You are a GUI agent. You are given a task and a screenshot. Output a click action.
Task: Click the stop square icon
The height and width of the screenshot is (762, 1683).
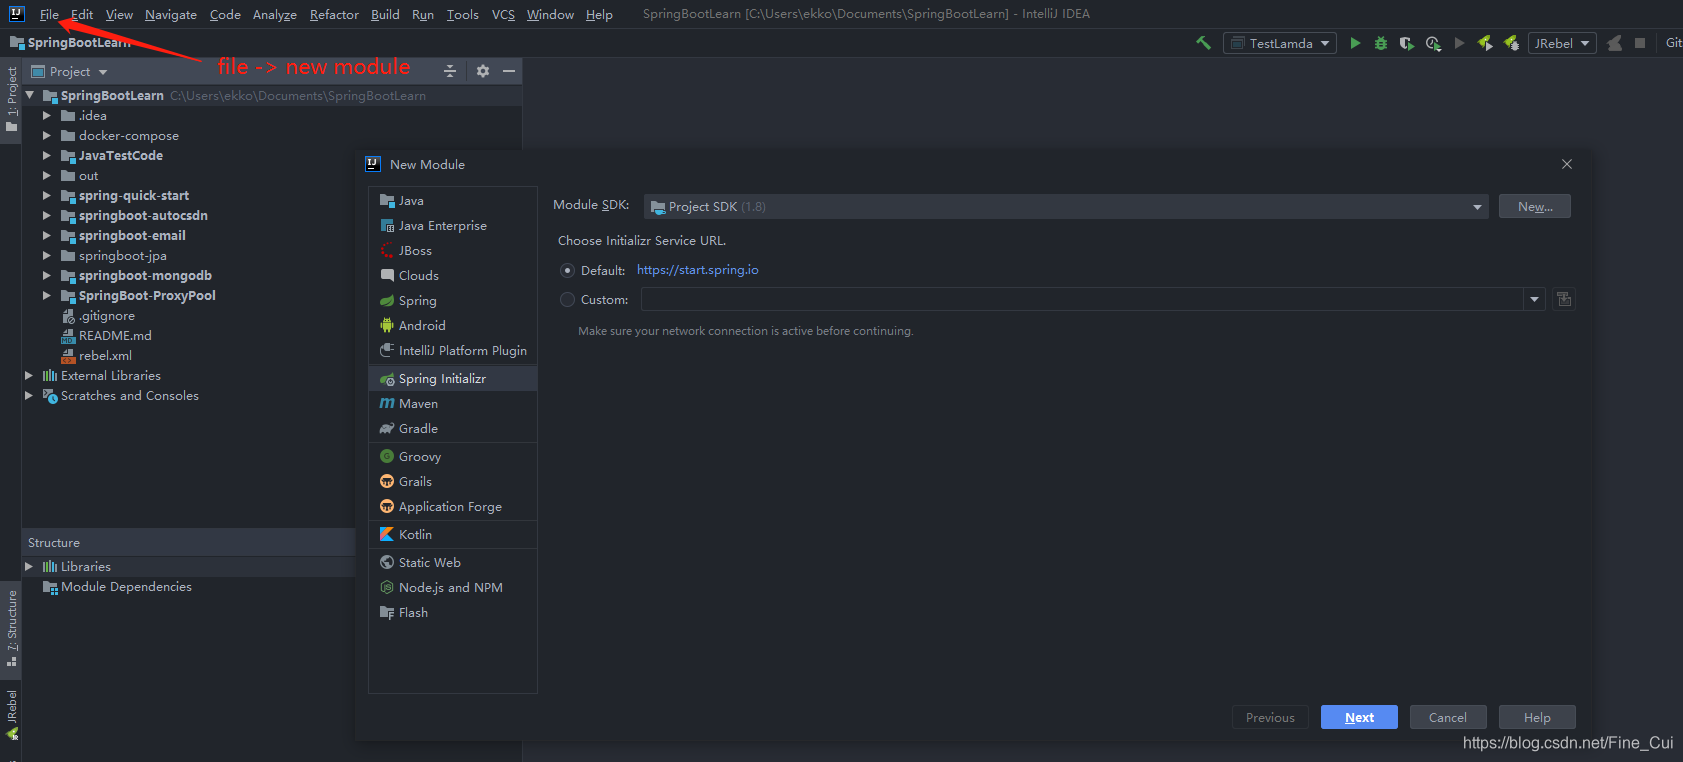(1640, 43)
